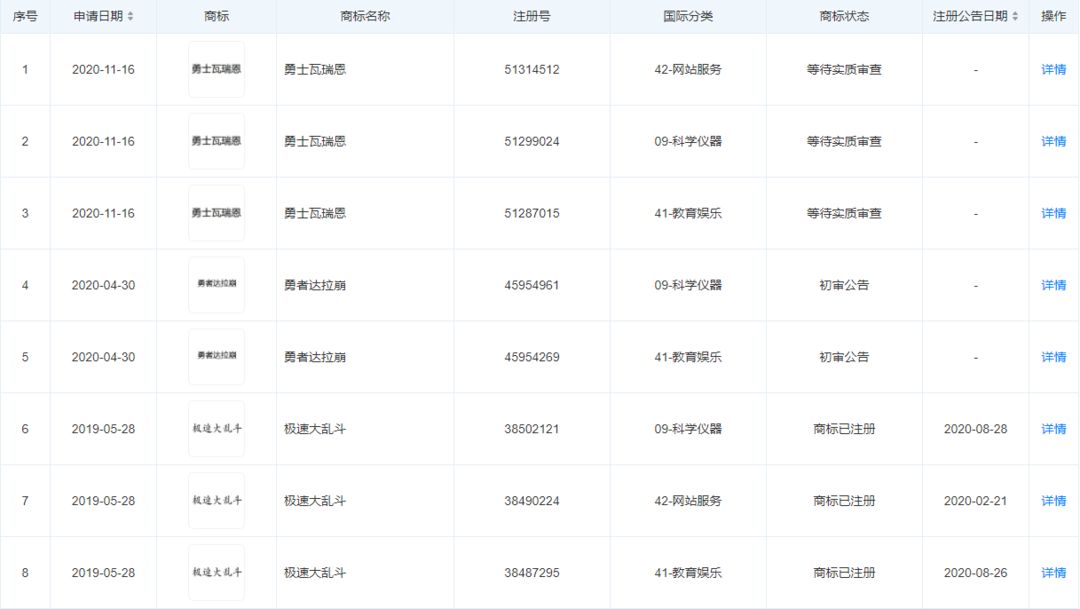Click the 勇士瓦瑞恩 logo thumbnail in row 3

coord(216,214)
